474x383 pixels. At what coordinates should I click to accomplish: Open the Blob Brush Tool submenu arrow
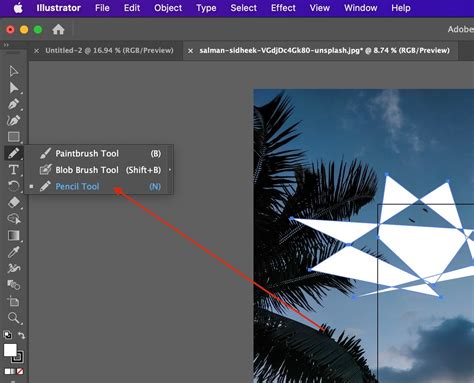pyautogui.click(x=170, y=170)
